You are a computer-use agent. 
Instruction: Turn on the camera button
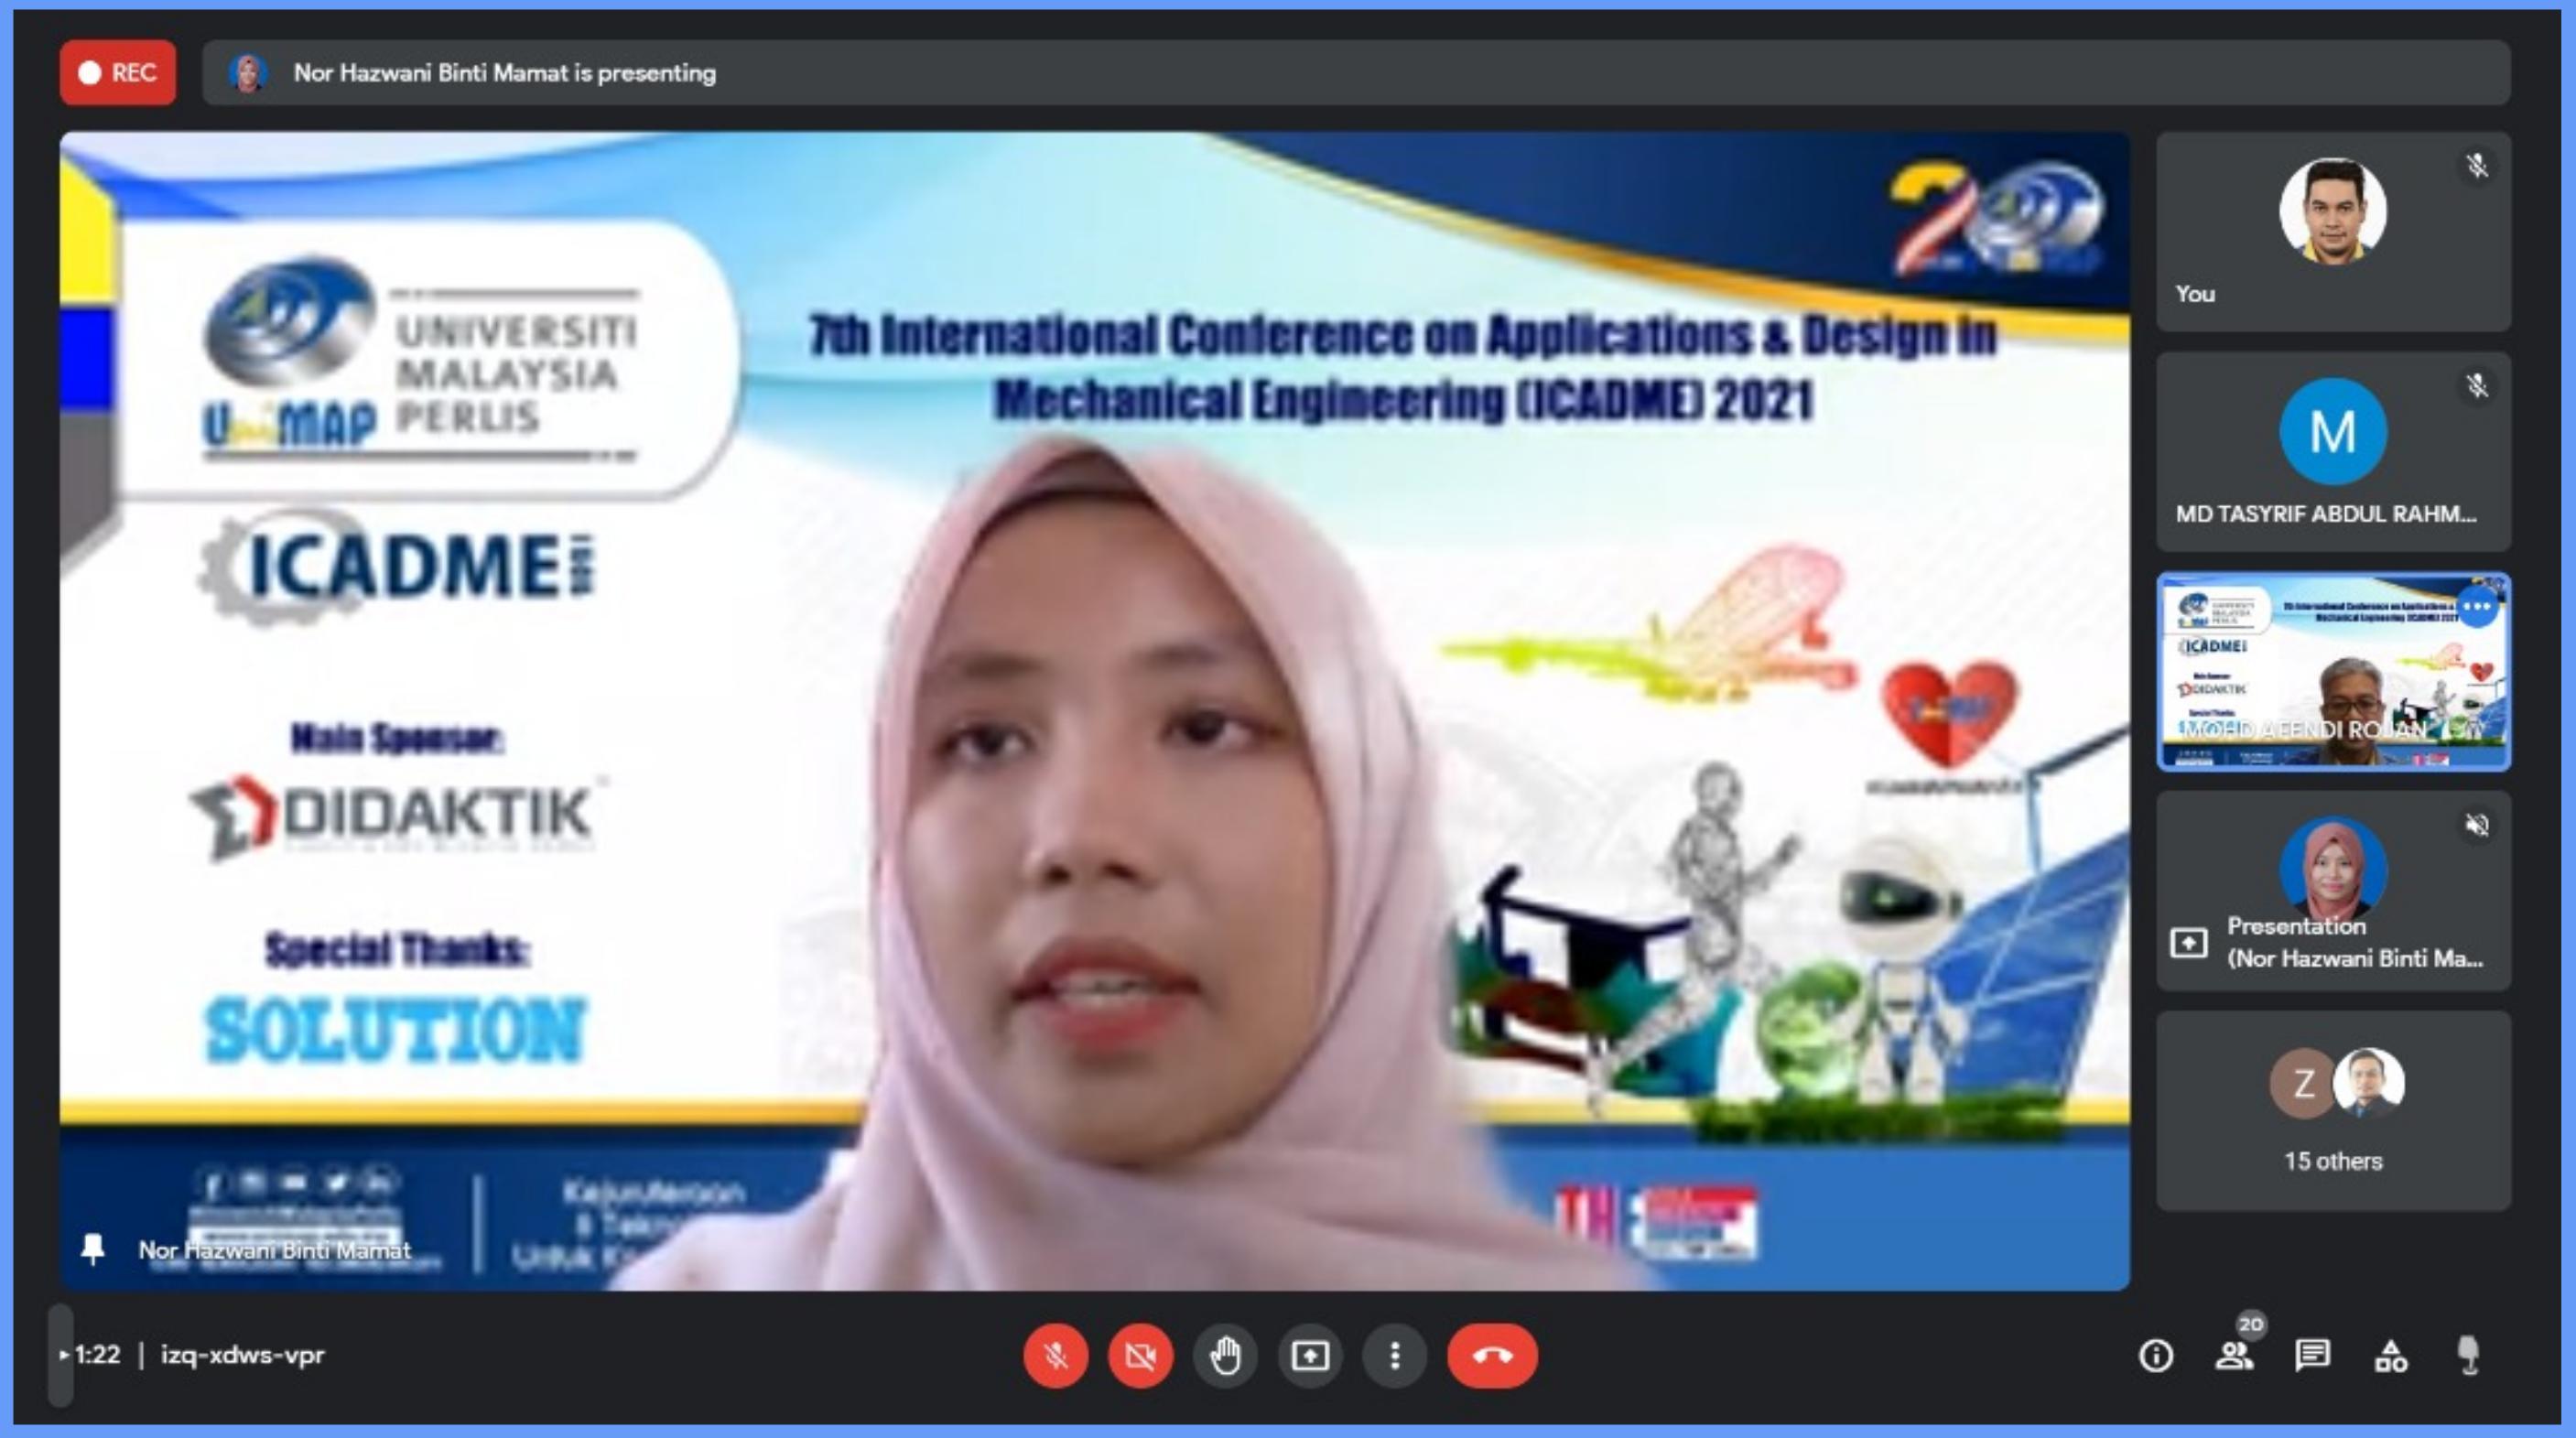click(x=1140, y=1356)
